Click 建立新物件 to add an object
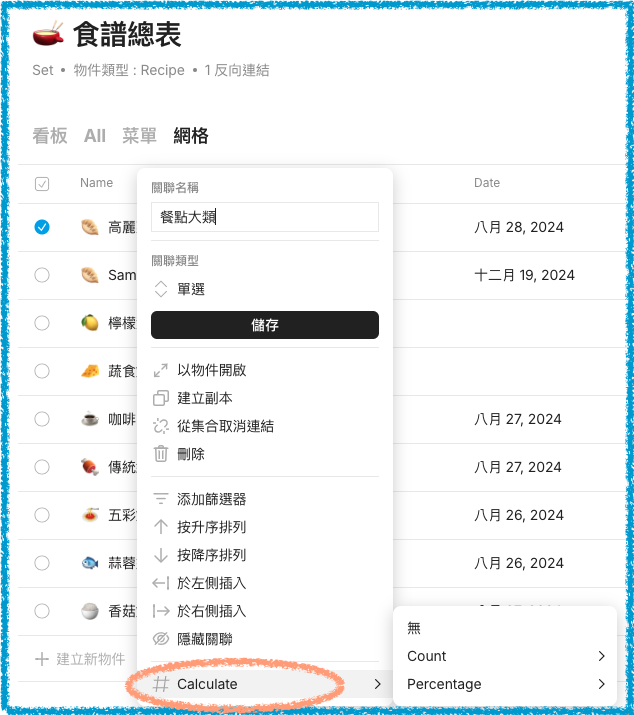Viewport: 634px width, 715px height. pyautogui.click(x=80, y=659)
